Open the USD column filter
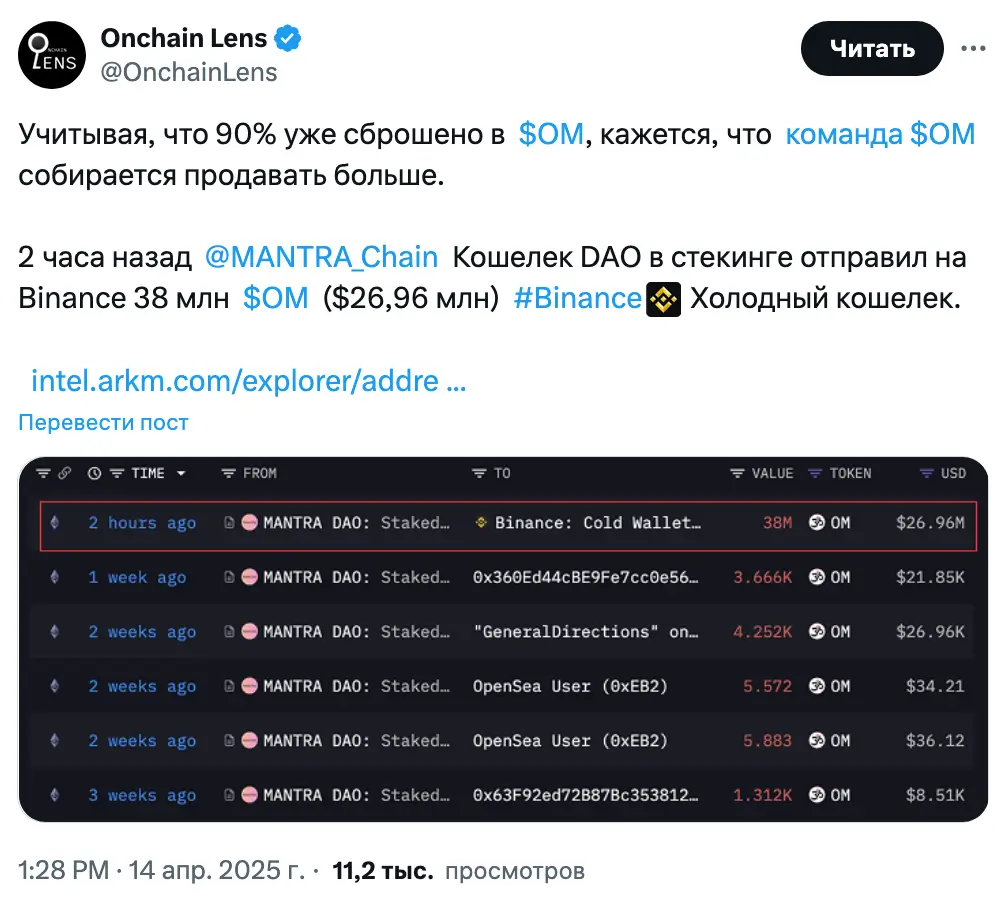This screenshot has height=908, width=1008. tap(926, 473)
